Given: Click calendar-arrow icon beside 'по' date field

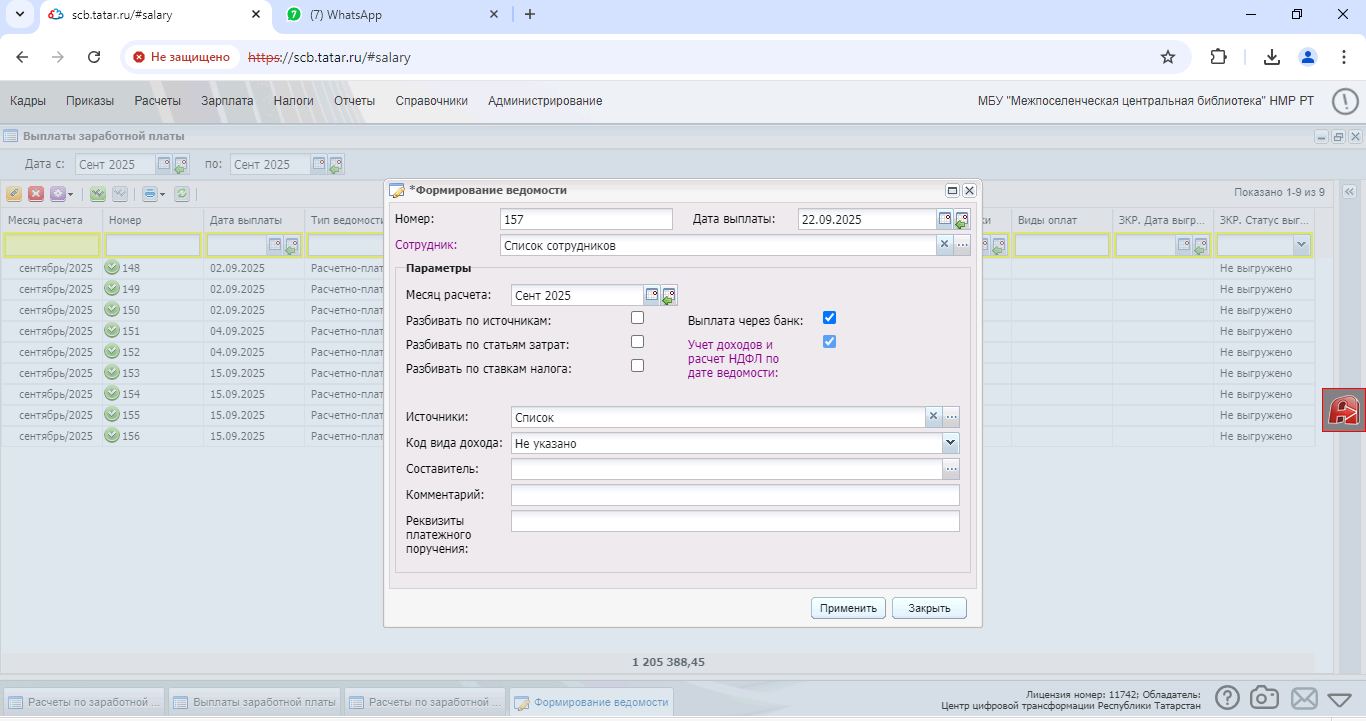Looking at the screenshot, I should (336, 165).
